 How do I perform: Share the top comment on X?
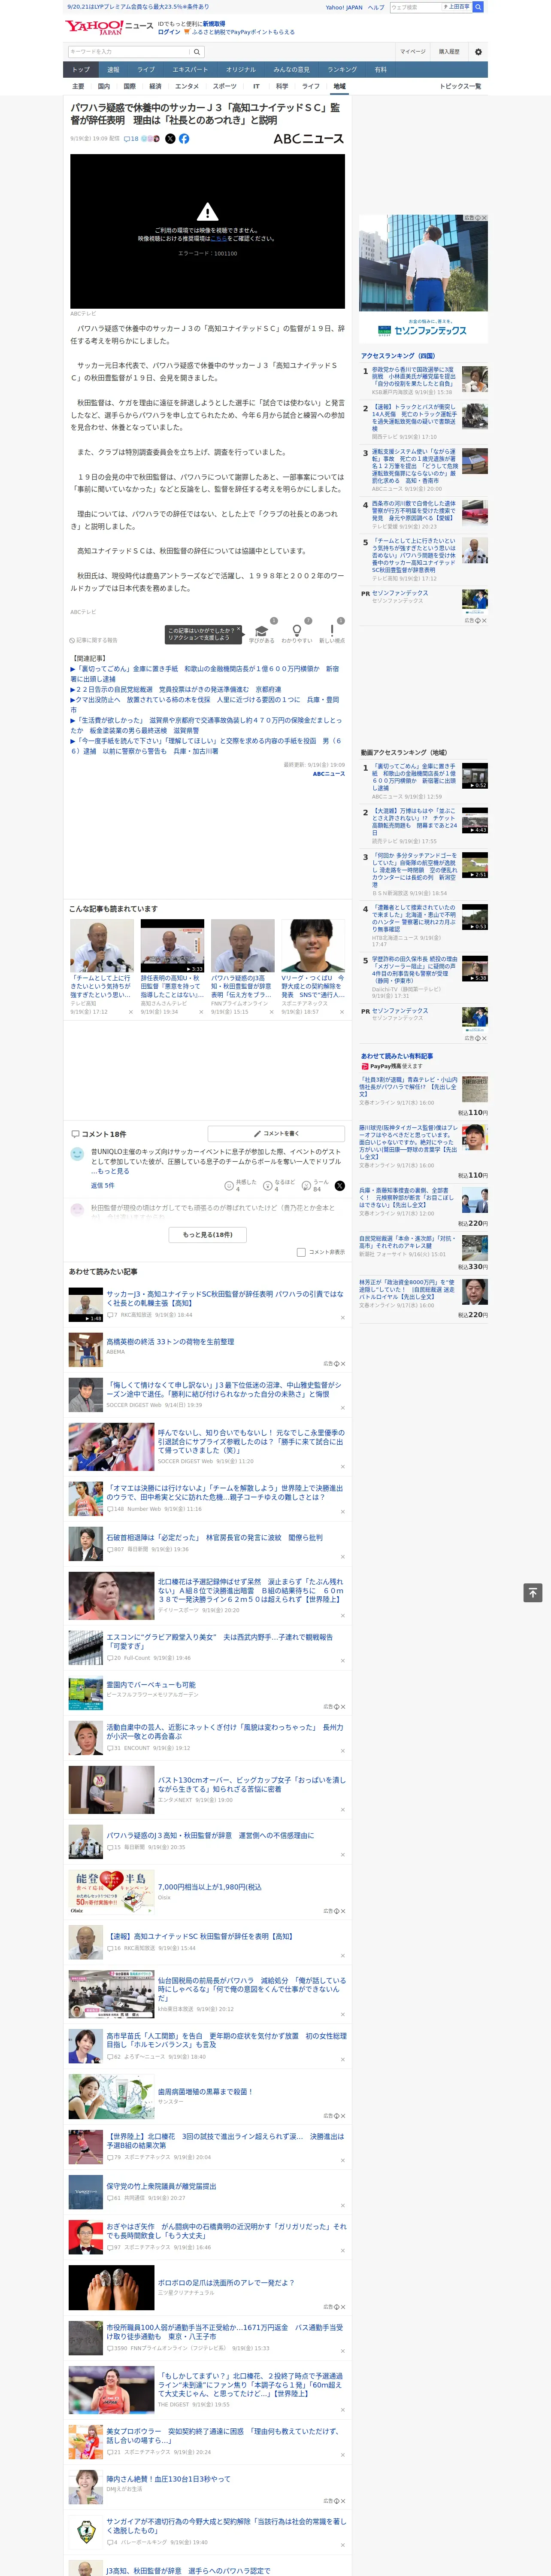[340, 1185]
